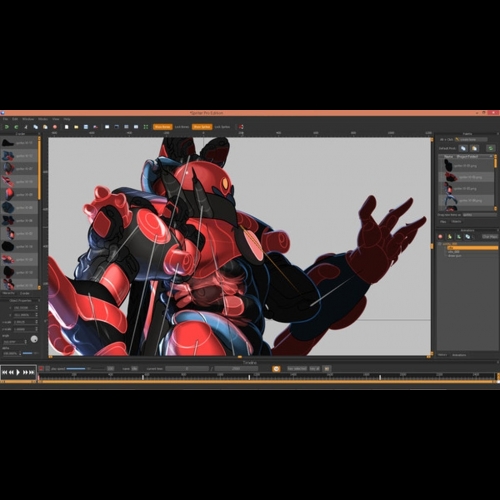Click the Char Maps button
Image resolution: width=500 pixels, height=500 pixels.
click(490, 237)
